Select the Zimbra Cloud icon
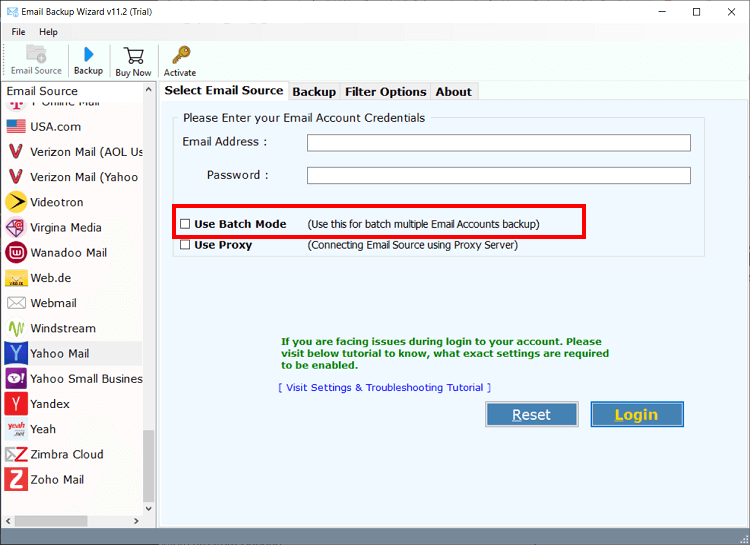Viewport: 750px width, 545px height. 16,454
